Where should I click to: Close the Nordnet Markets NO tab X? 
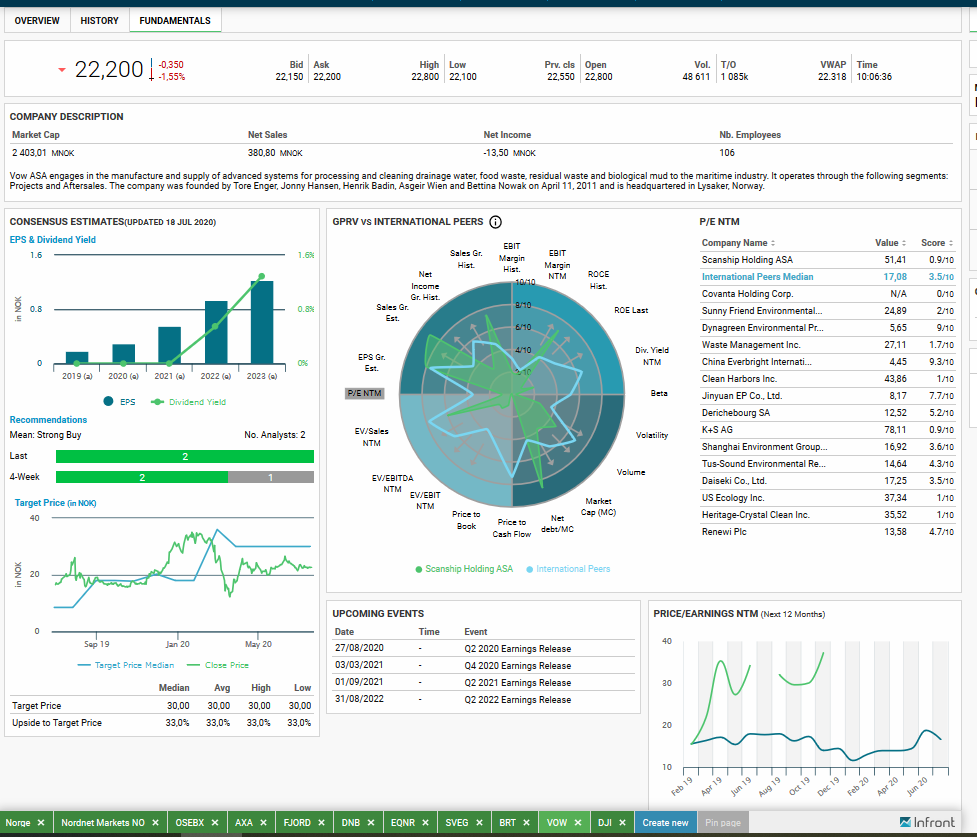click(155, 823)
